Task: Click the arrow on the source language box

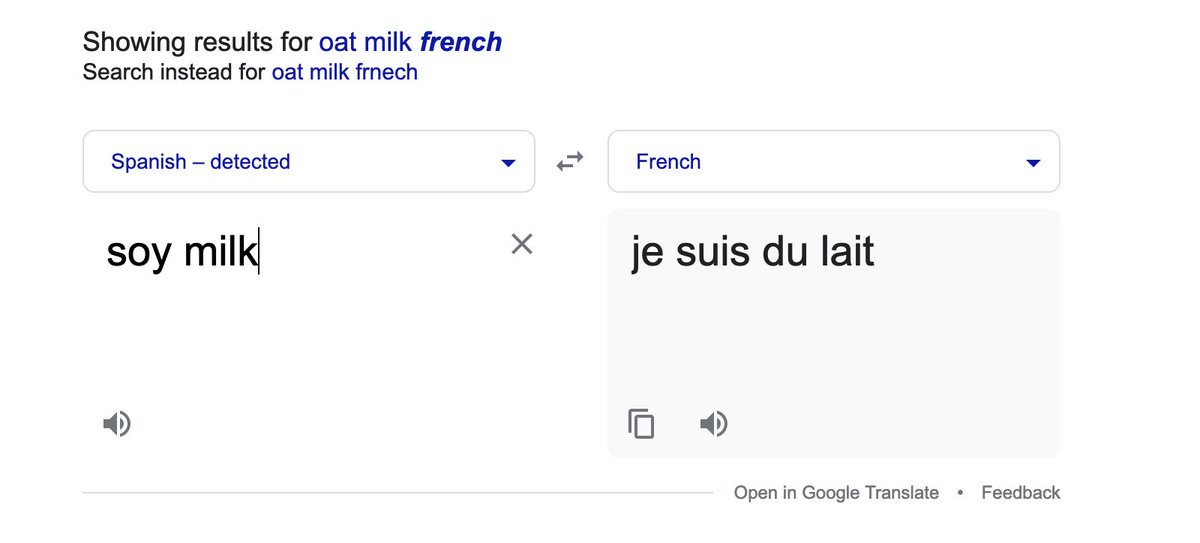Action: (508, 163)
